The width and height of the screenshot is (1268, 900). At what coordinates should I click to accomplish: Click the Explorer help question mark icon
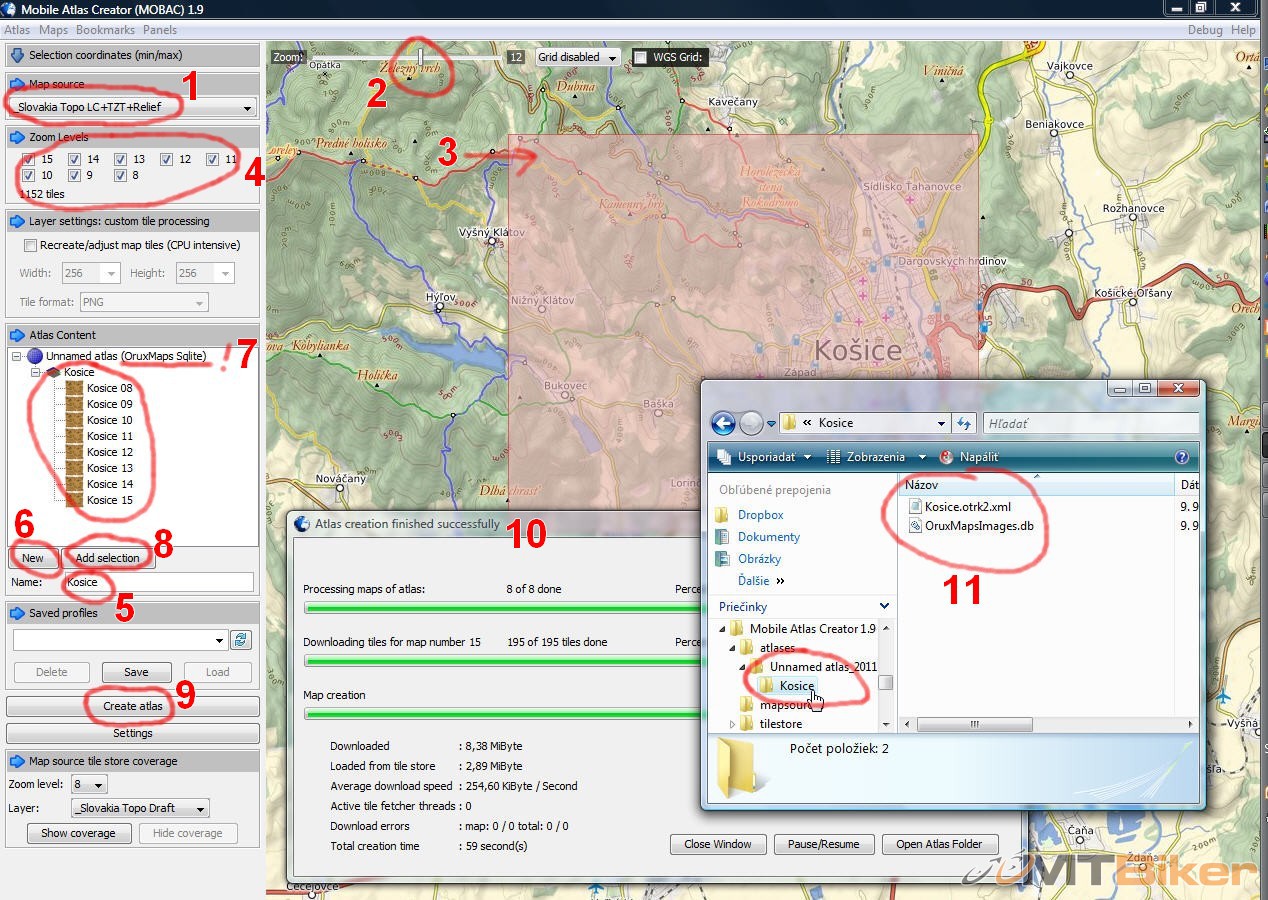(x=1182, y=457)
